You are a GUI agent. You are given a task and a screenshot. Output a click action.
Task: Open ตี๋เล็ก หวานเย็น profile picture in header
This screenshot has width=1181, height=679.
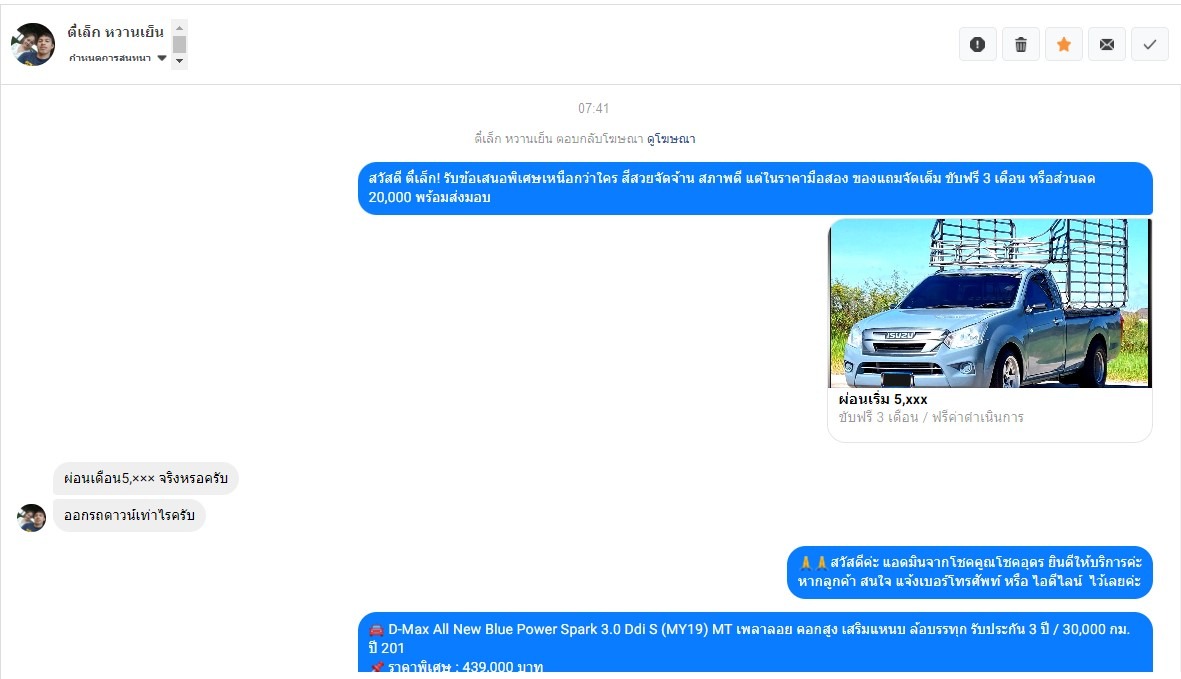[x=33, y=44]
